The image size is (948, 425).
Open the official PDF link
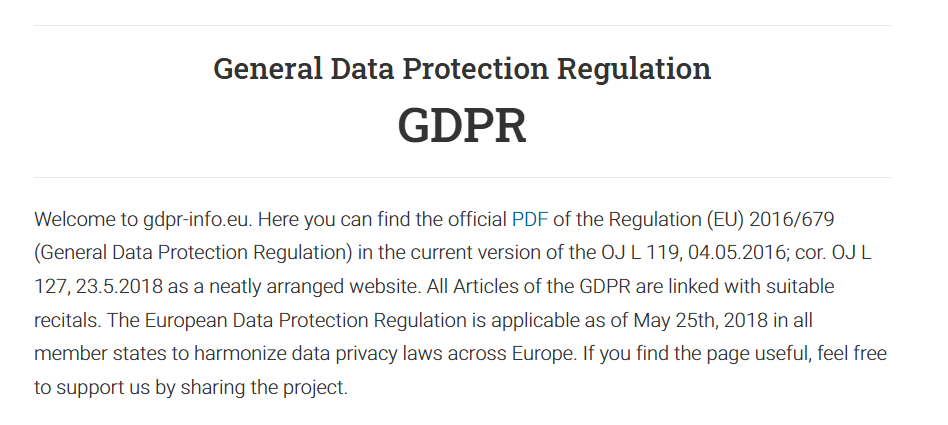click(530, 219)
